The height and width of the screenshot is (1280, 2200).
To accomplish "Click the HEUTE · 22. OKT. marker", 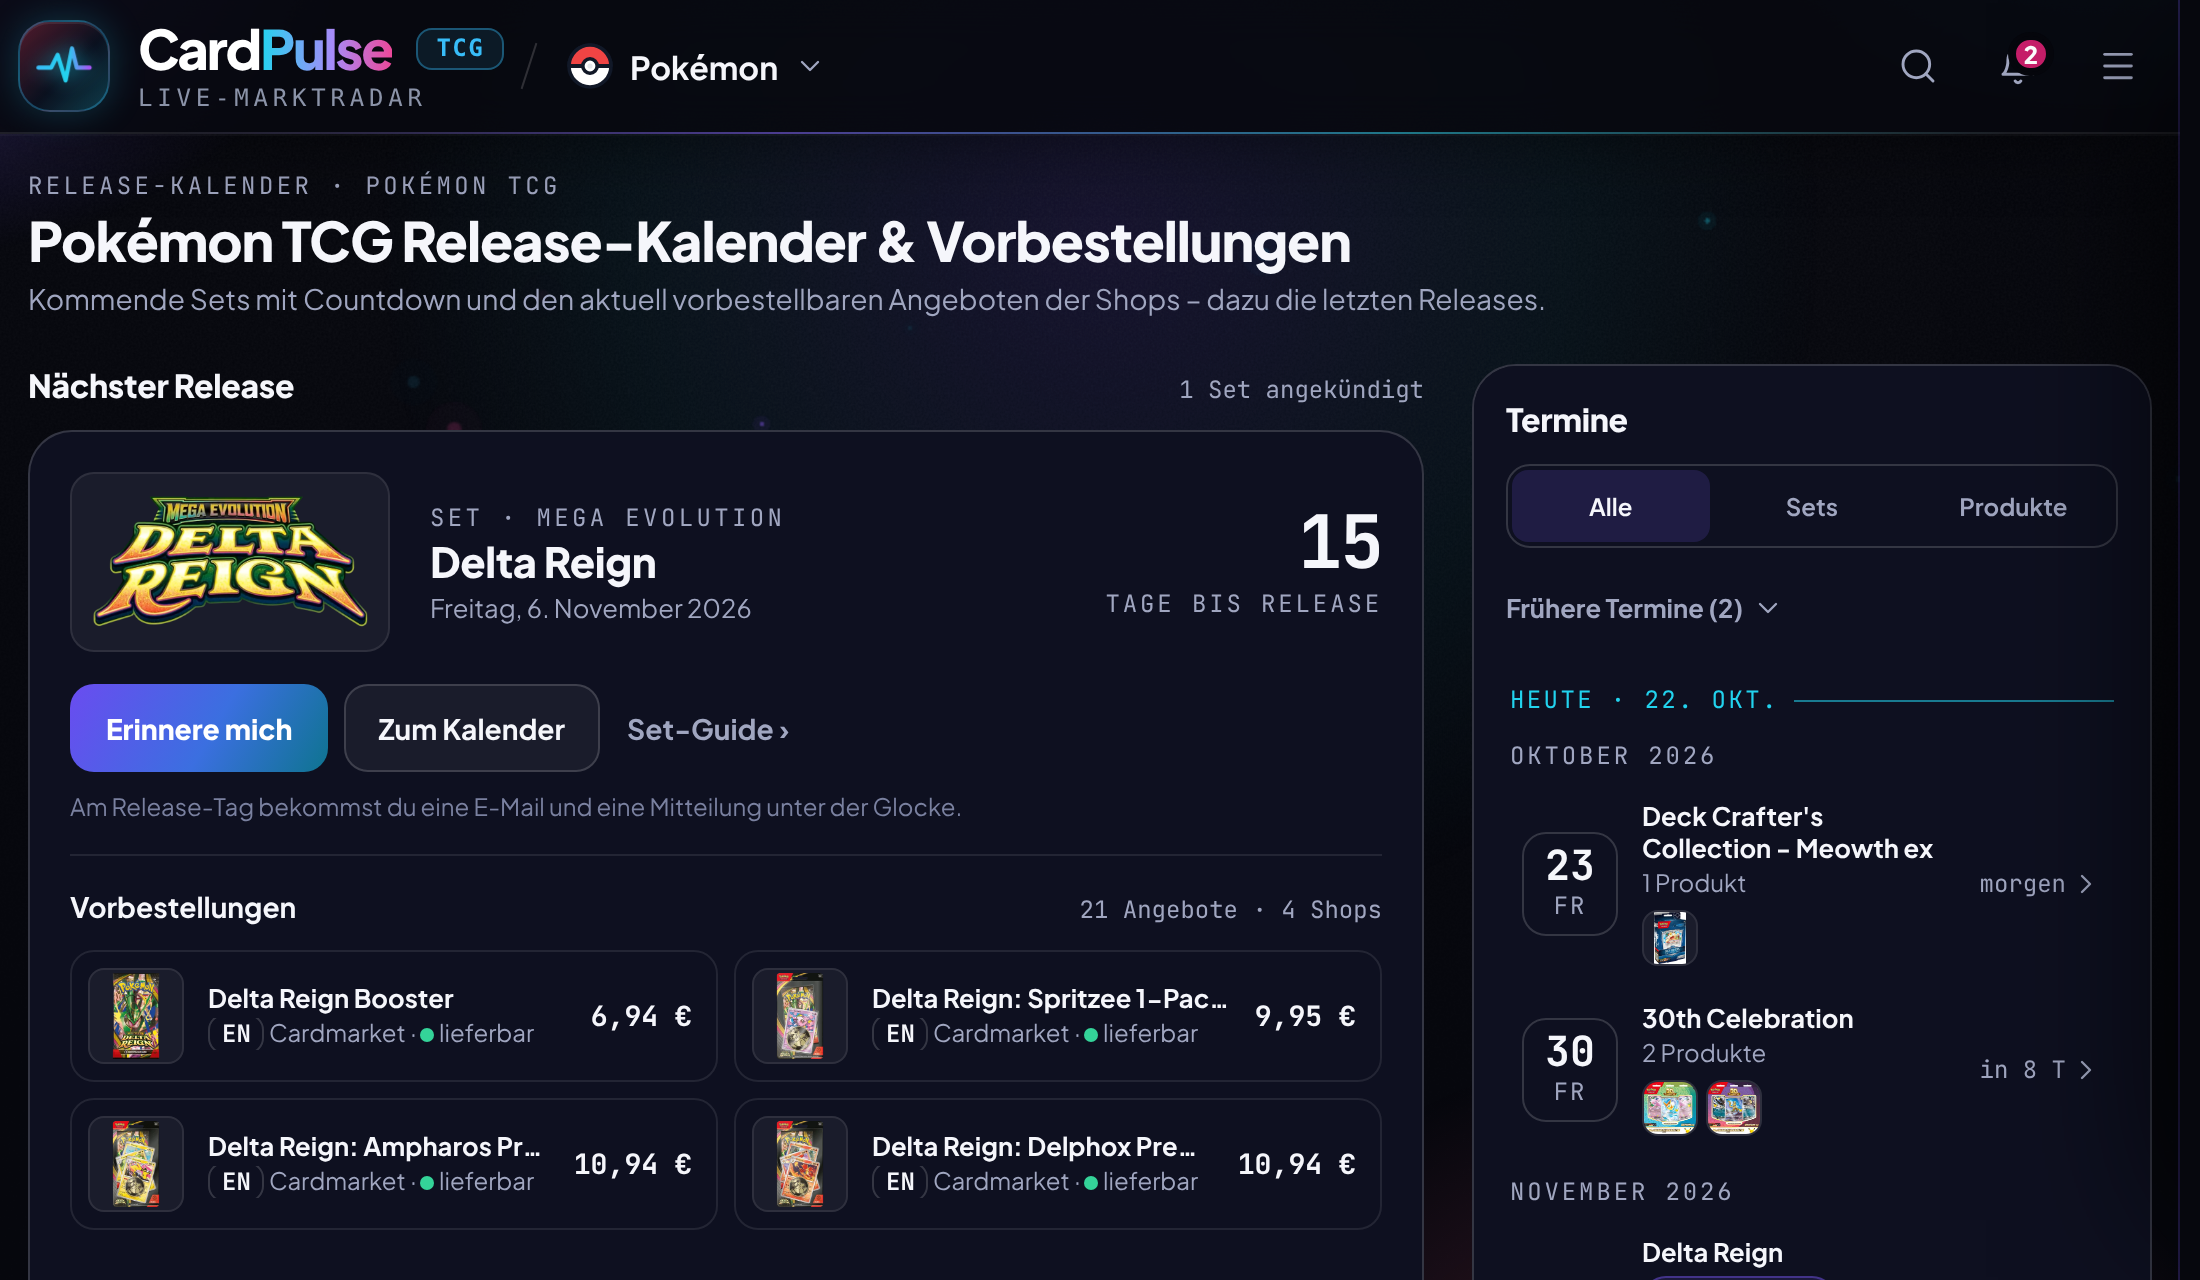I will (x=1643, y=700).
